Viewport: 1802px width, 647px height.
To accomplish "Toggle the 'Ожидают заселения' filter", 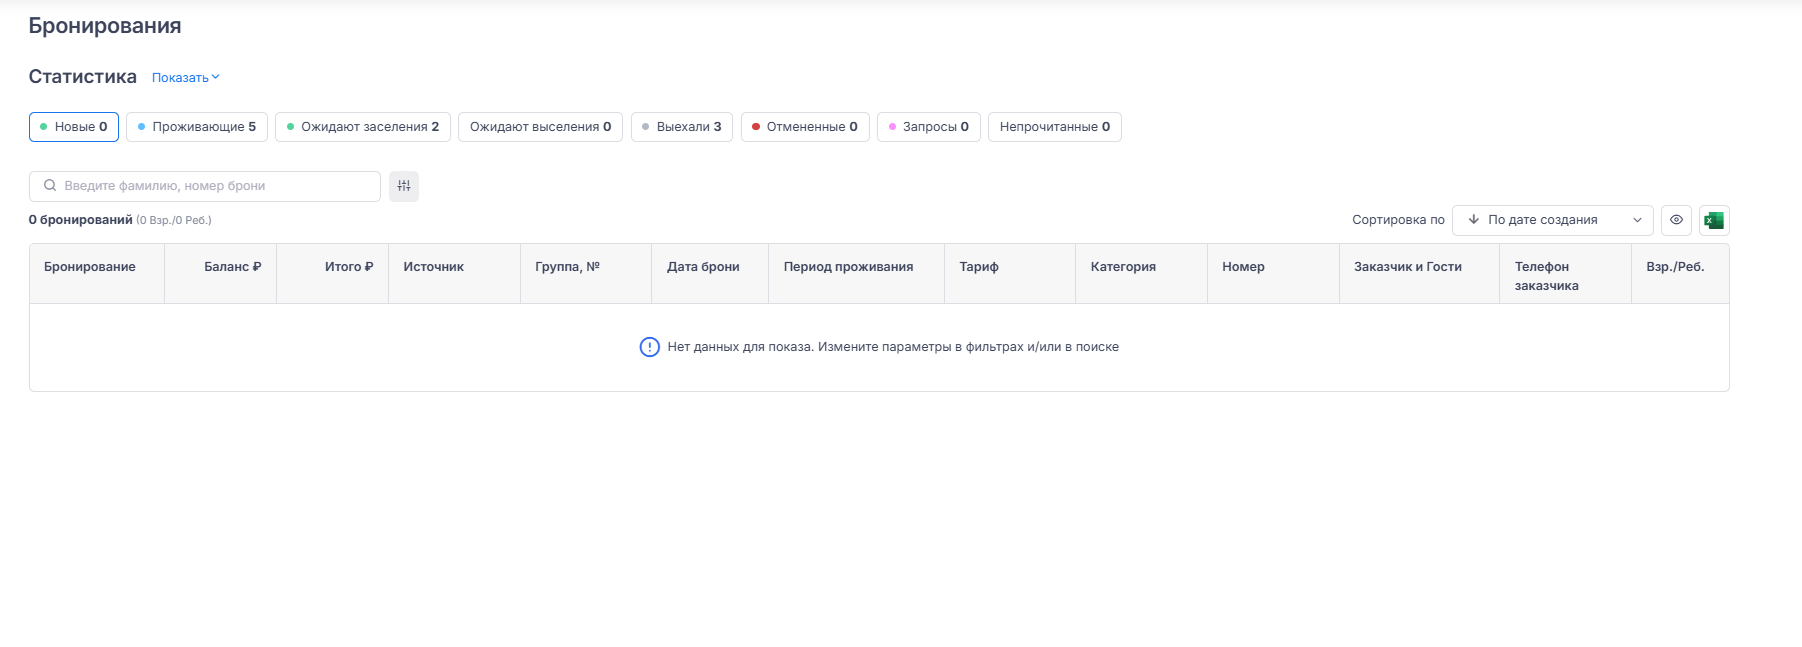I will (363, 127).
